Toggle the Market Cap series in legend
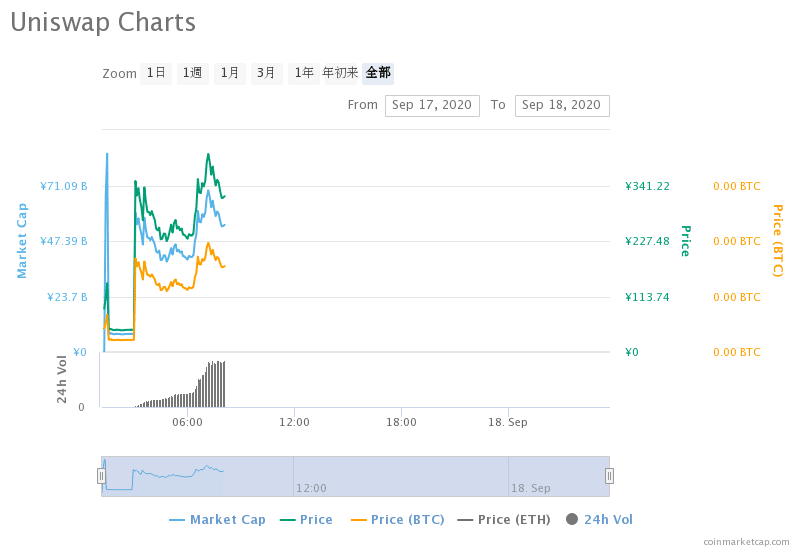 [217, 520]
